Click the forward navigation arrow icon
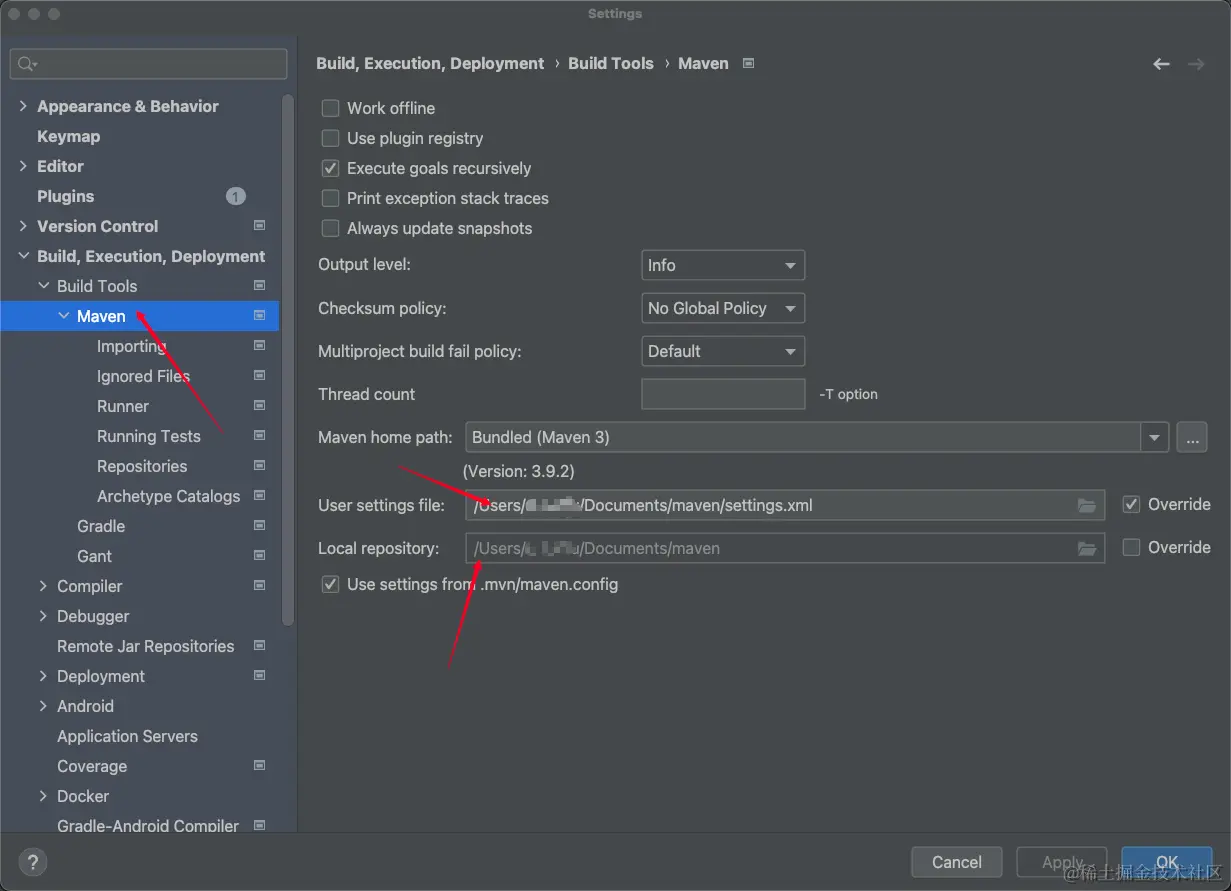The width and height of the screenshot is (1231, 891). click(x=1196, y=64)
